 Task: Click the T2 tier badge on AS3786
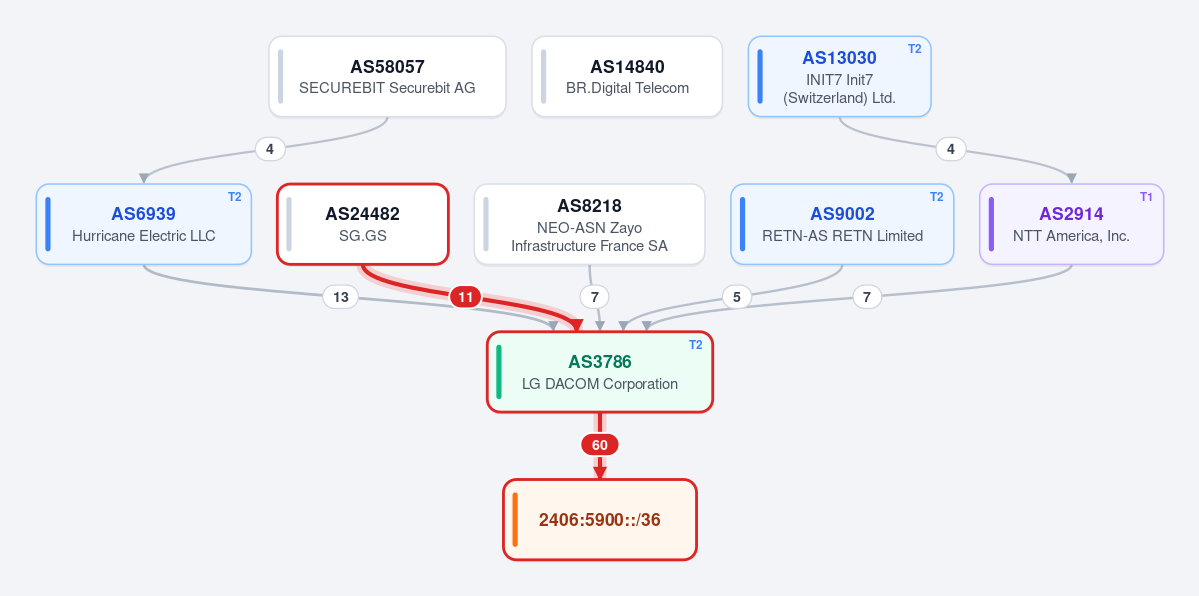(695, 344)
